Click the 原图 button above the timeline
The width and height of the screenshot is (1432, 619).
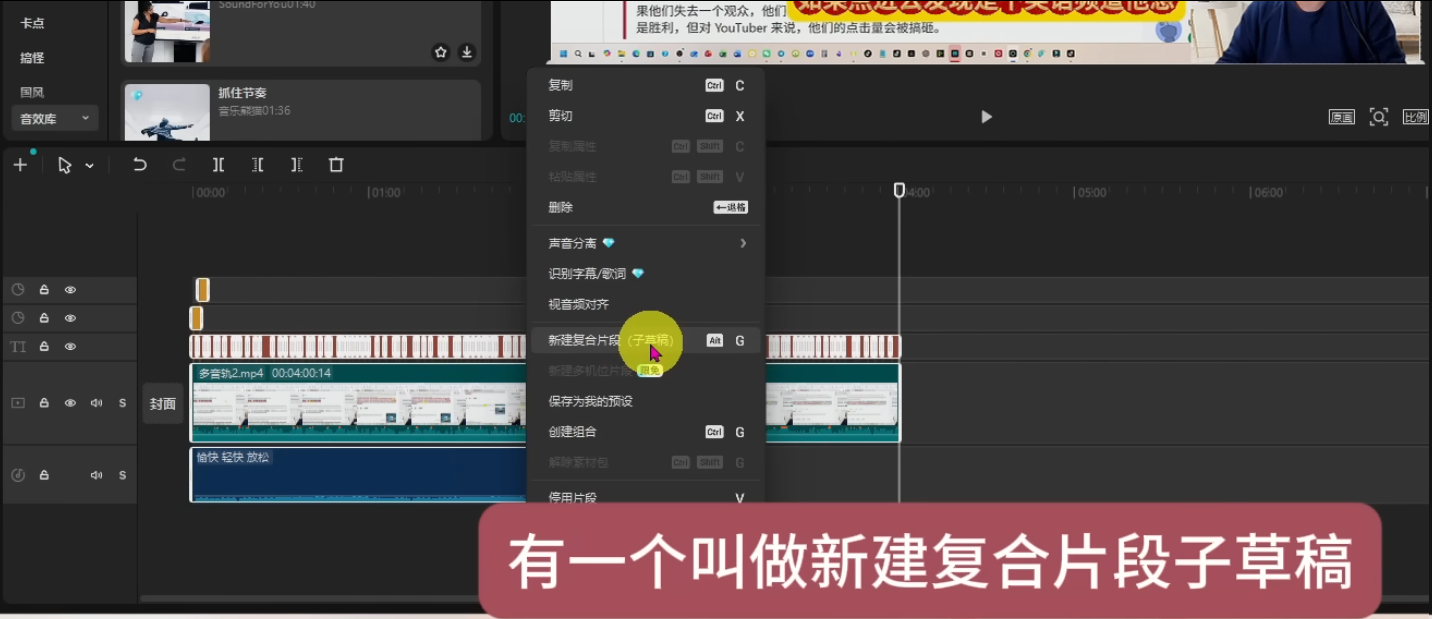1341,117
